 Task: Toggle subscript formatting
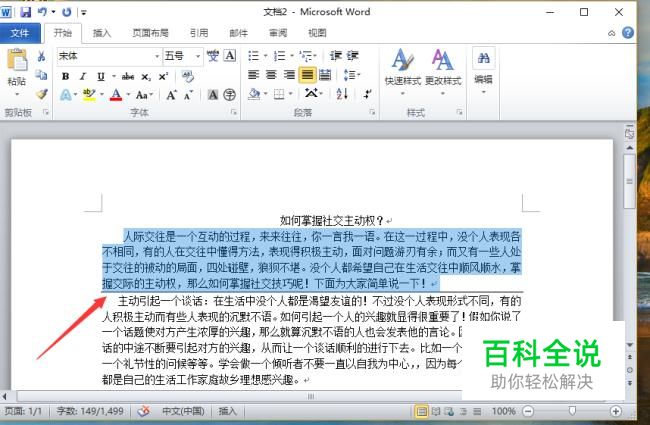(146, 77)
